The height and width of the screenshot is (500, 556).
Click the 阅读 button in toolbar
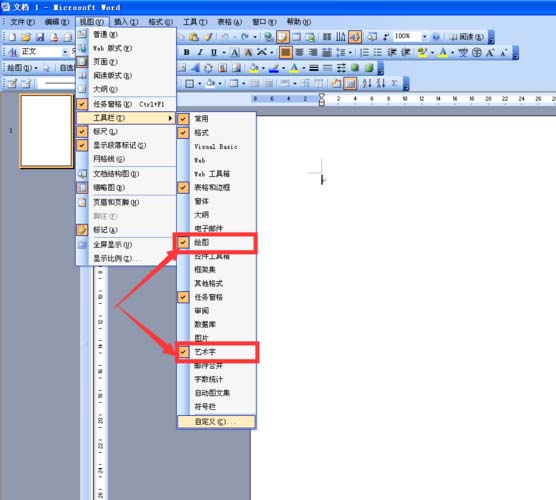point(466,37)
